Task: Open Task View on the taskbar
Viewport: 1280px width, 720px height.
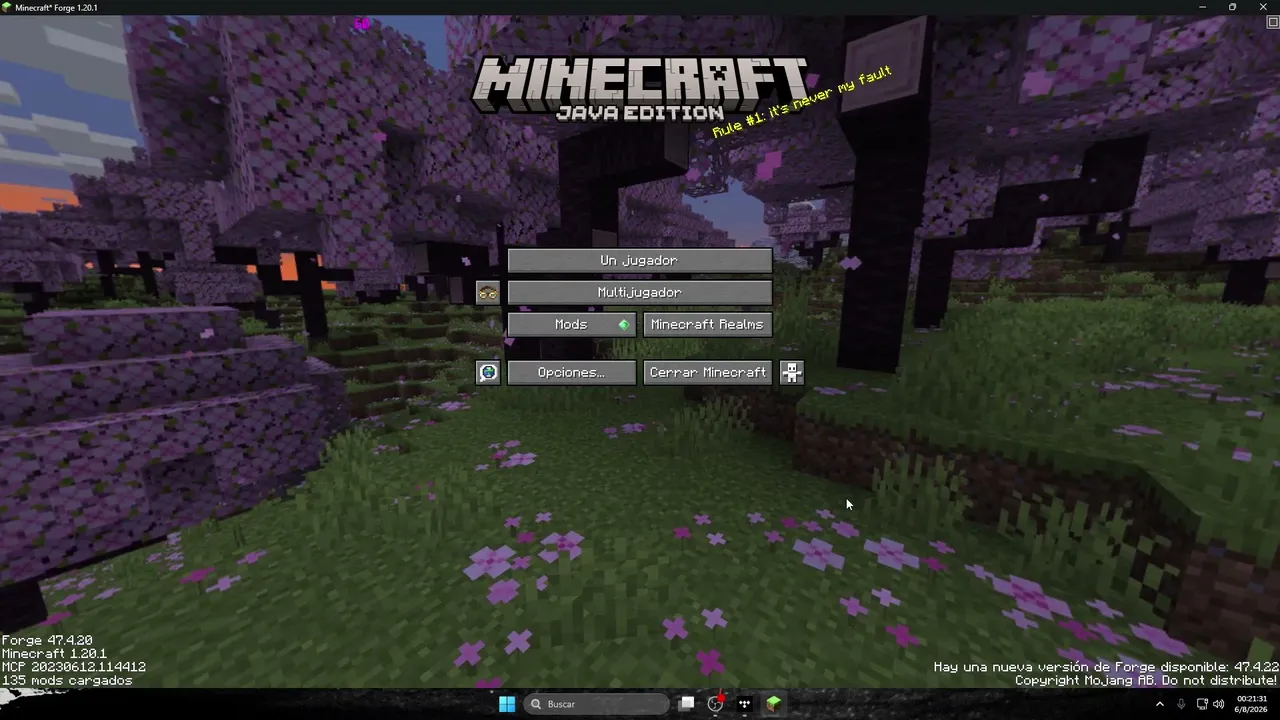Action: [x=687, y=704]
